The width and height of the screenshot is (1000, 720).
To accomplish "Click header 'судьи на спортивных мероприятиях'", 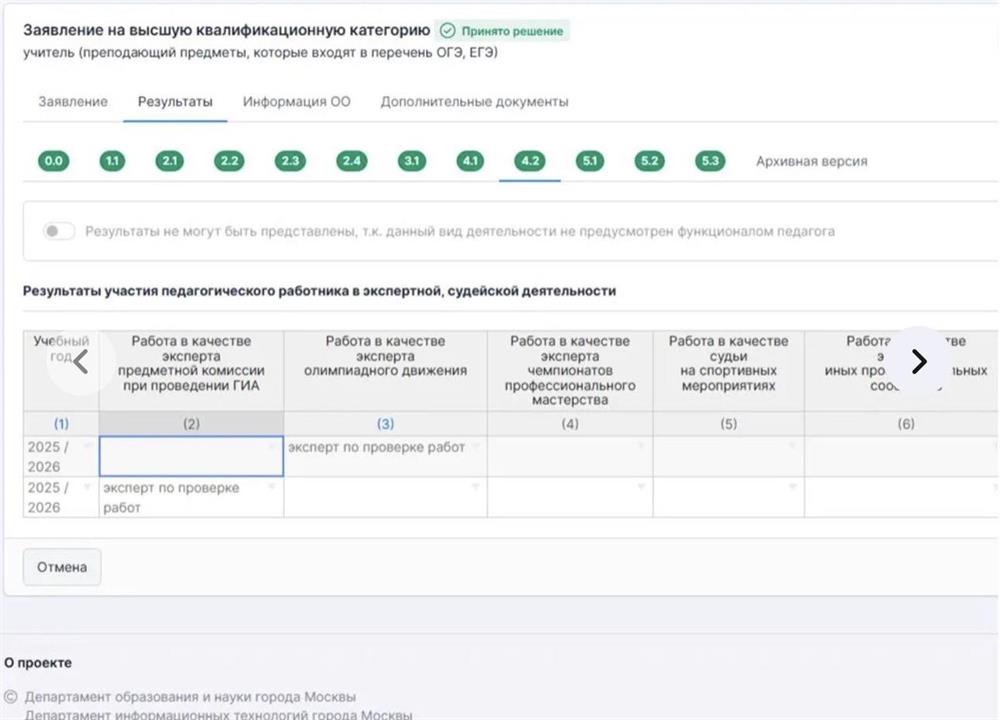I will tap(728, 371).
